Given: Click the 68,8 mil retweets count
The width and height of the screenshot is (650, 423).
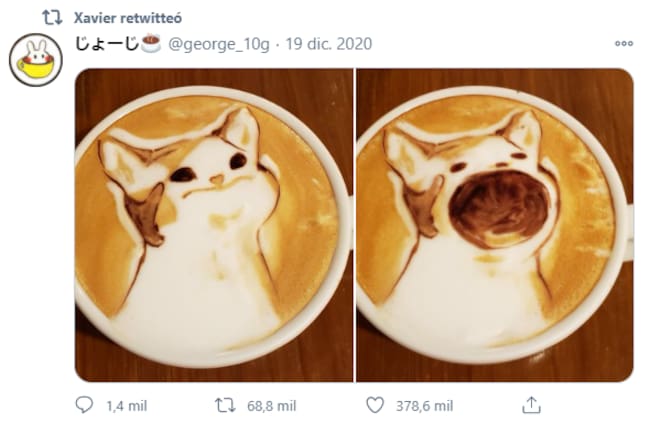Looking at the screenshot, I should click(x=272, y=406).
